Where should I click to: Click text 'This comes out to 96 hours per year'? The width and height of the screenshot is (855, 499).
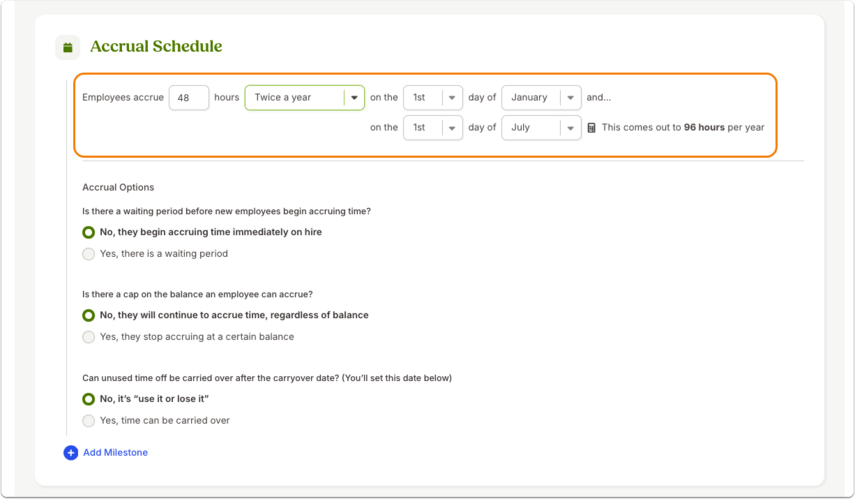683,128
